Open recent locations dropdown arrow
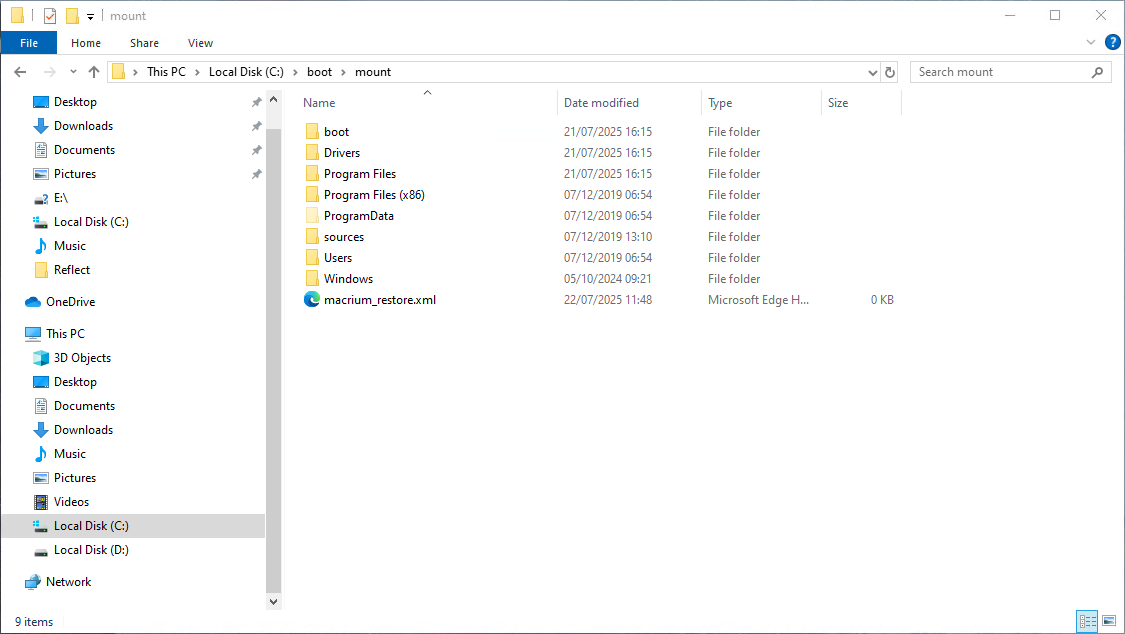Viewport: 1125px width, 634px height. [x=73, y=72]
